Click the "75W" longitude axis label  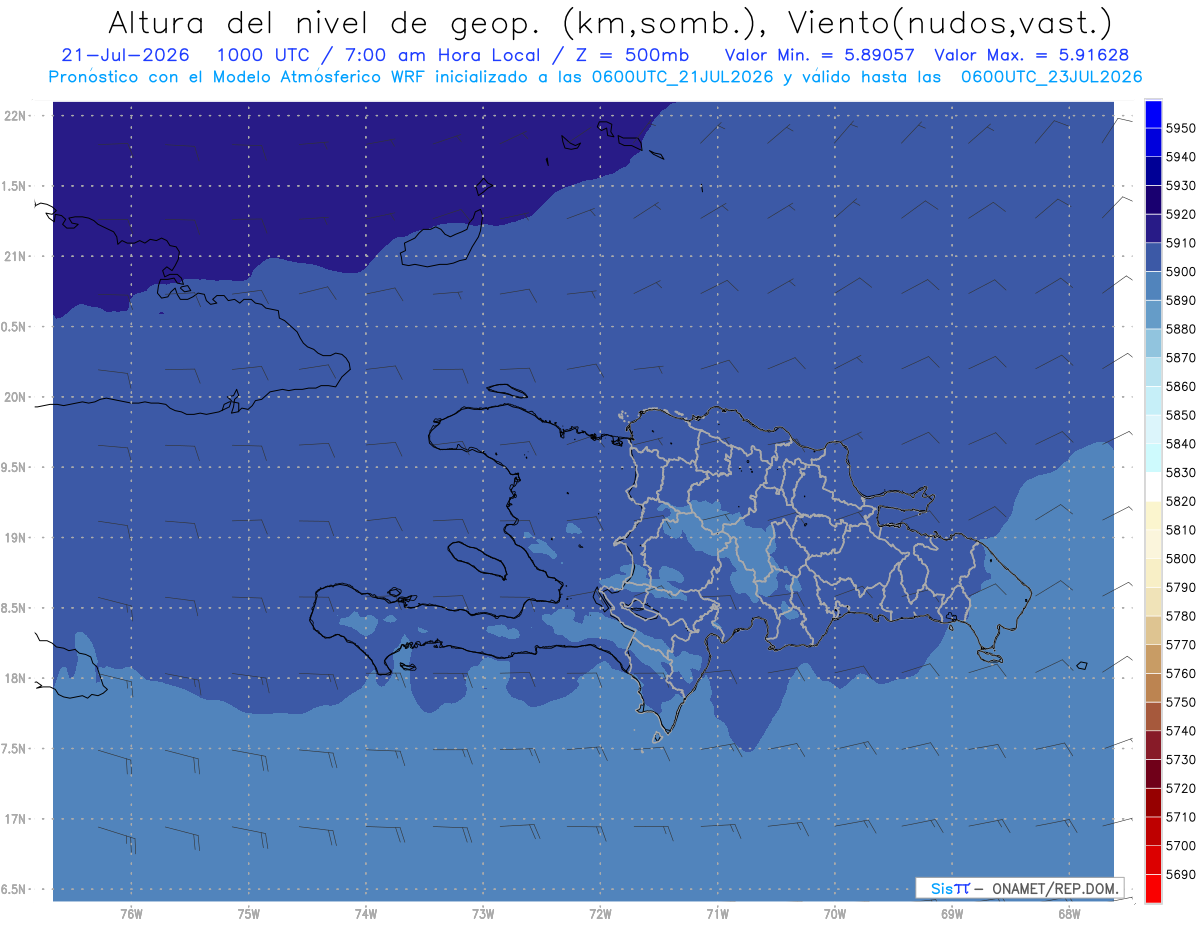tap(249, 914)
